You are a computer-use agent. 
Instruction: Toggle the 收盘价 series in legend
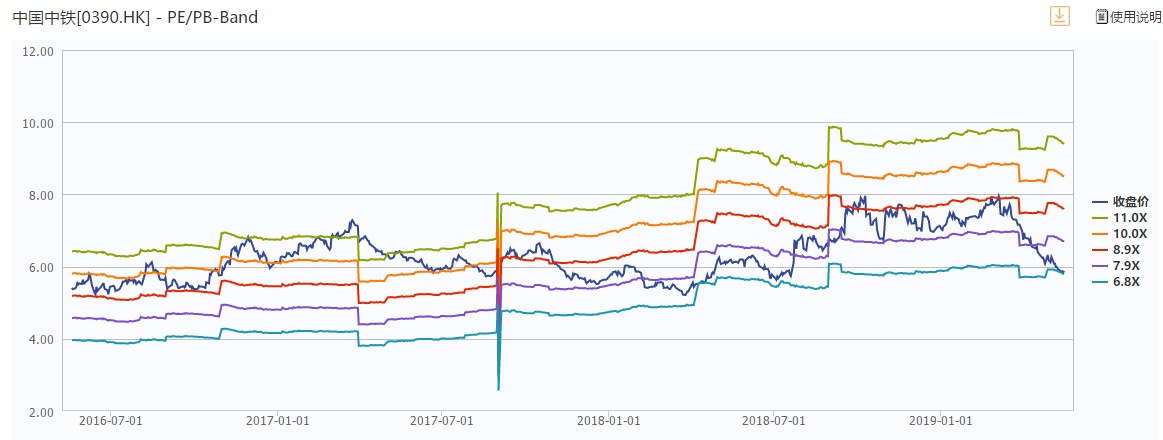1132,201
